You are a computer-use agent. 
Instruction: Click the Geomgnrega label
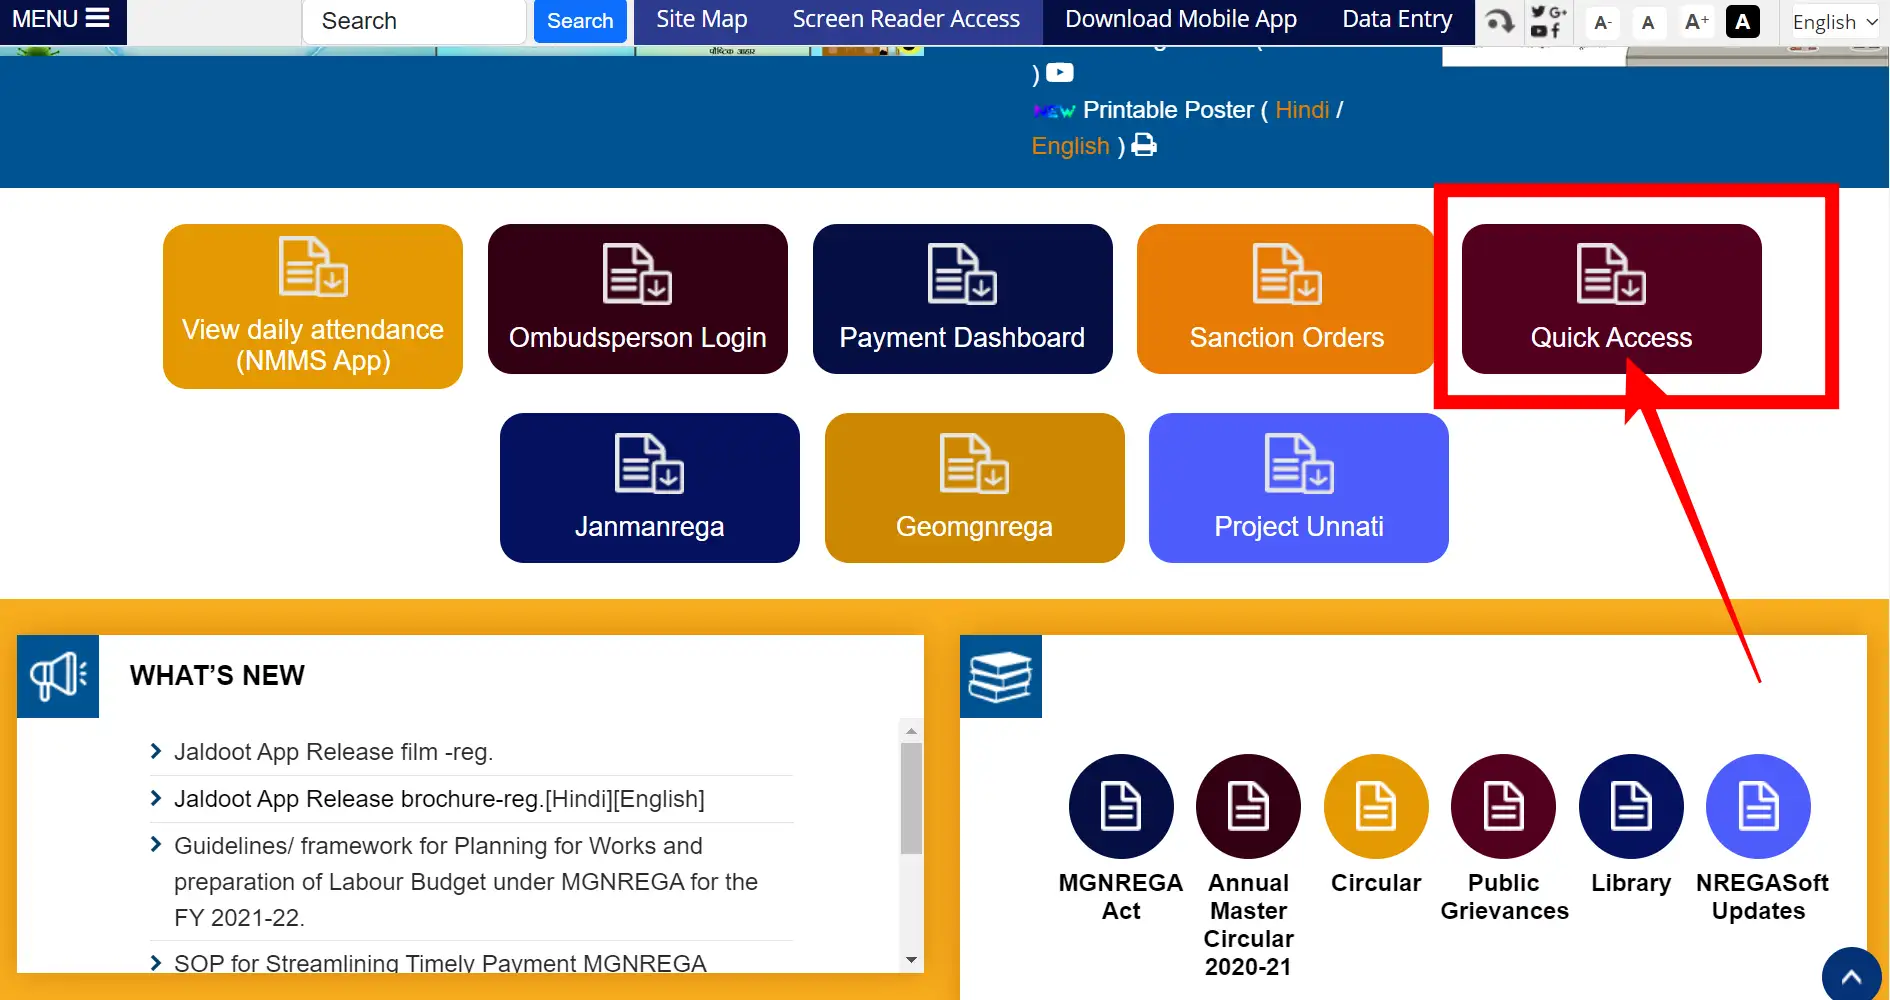974,527
